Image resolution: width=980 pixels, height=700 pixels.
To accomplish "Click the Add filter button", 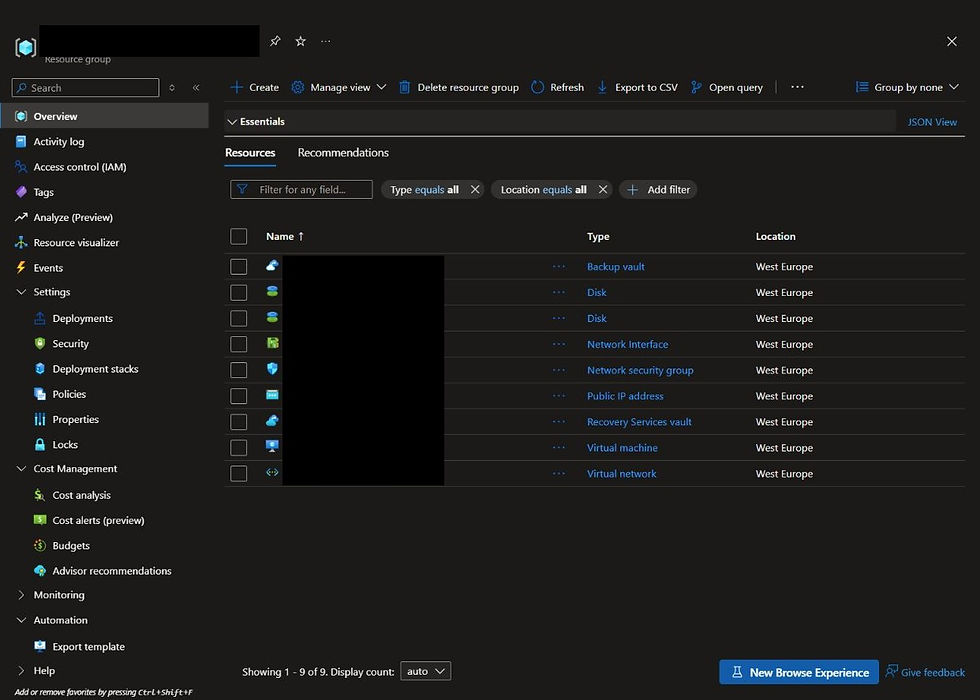I will point(658,189).
